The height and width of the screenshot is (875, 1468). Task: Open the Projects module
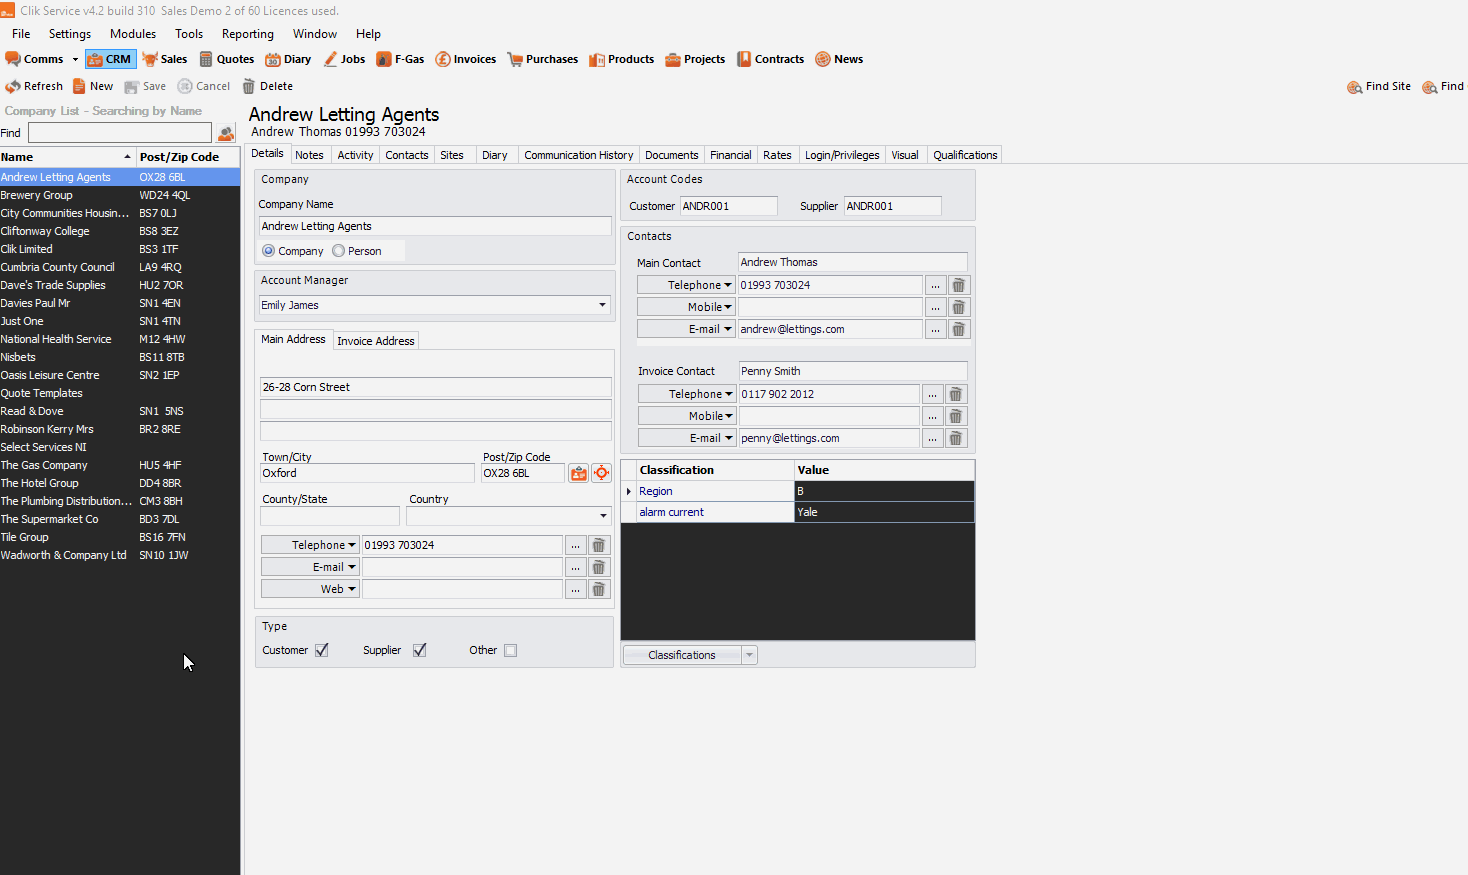pos(695,59)
